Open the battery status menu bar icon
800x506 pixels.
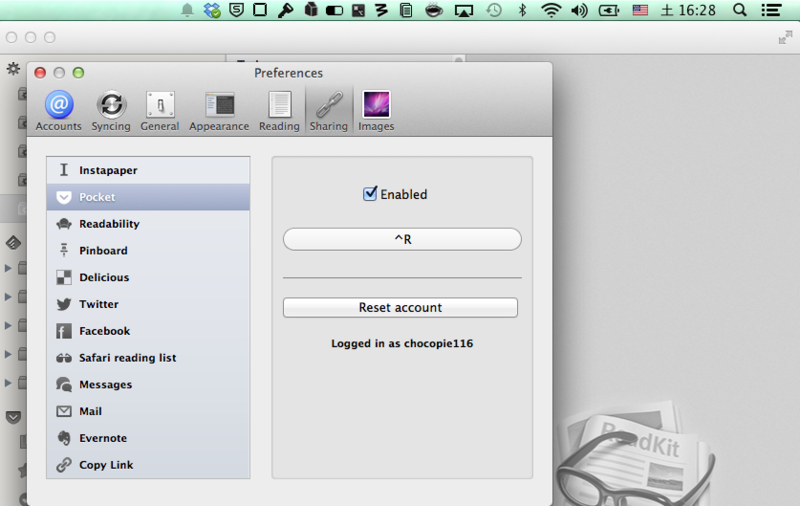pos(609,10)
